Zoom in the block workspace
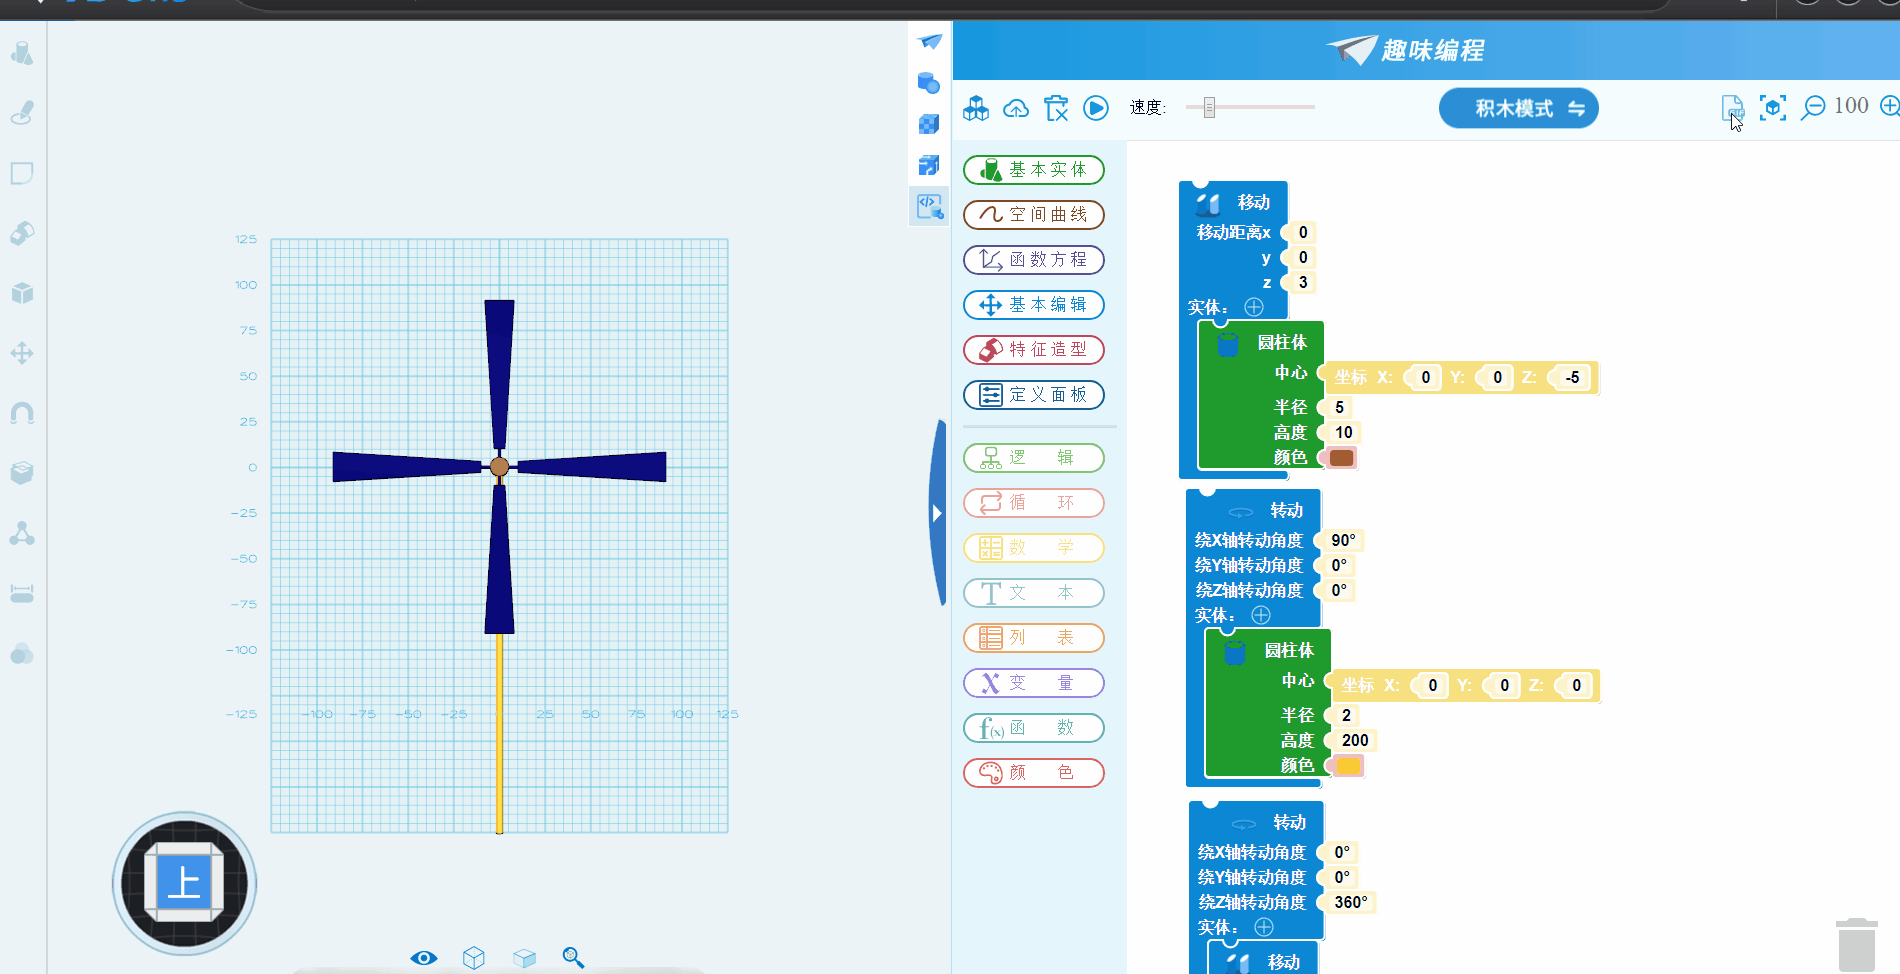The width and height of the screenshot is (1900, 974). click(x=1889, y=106)
